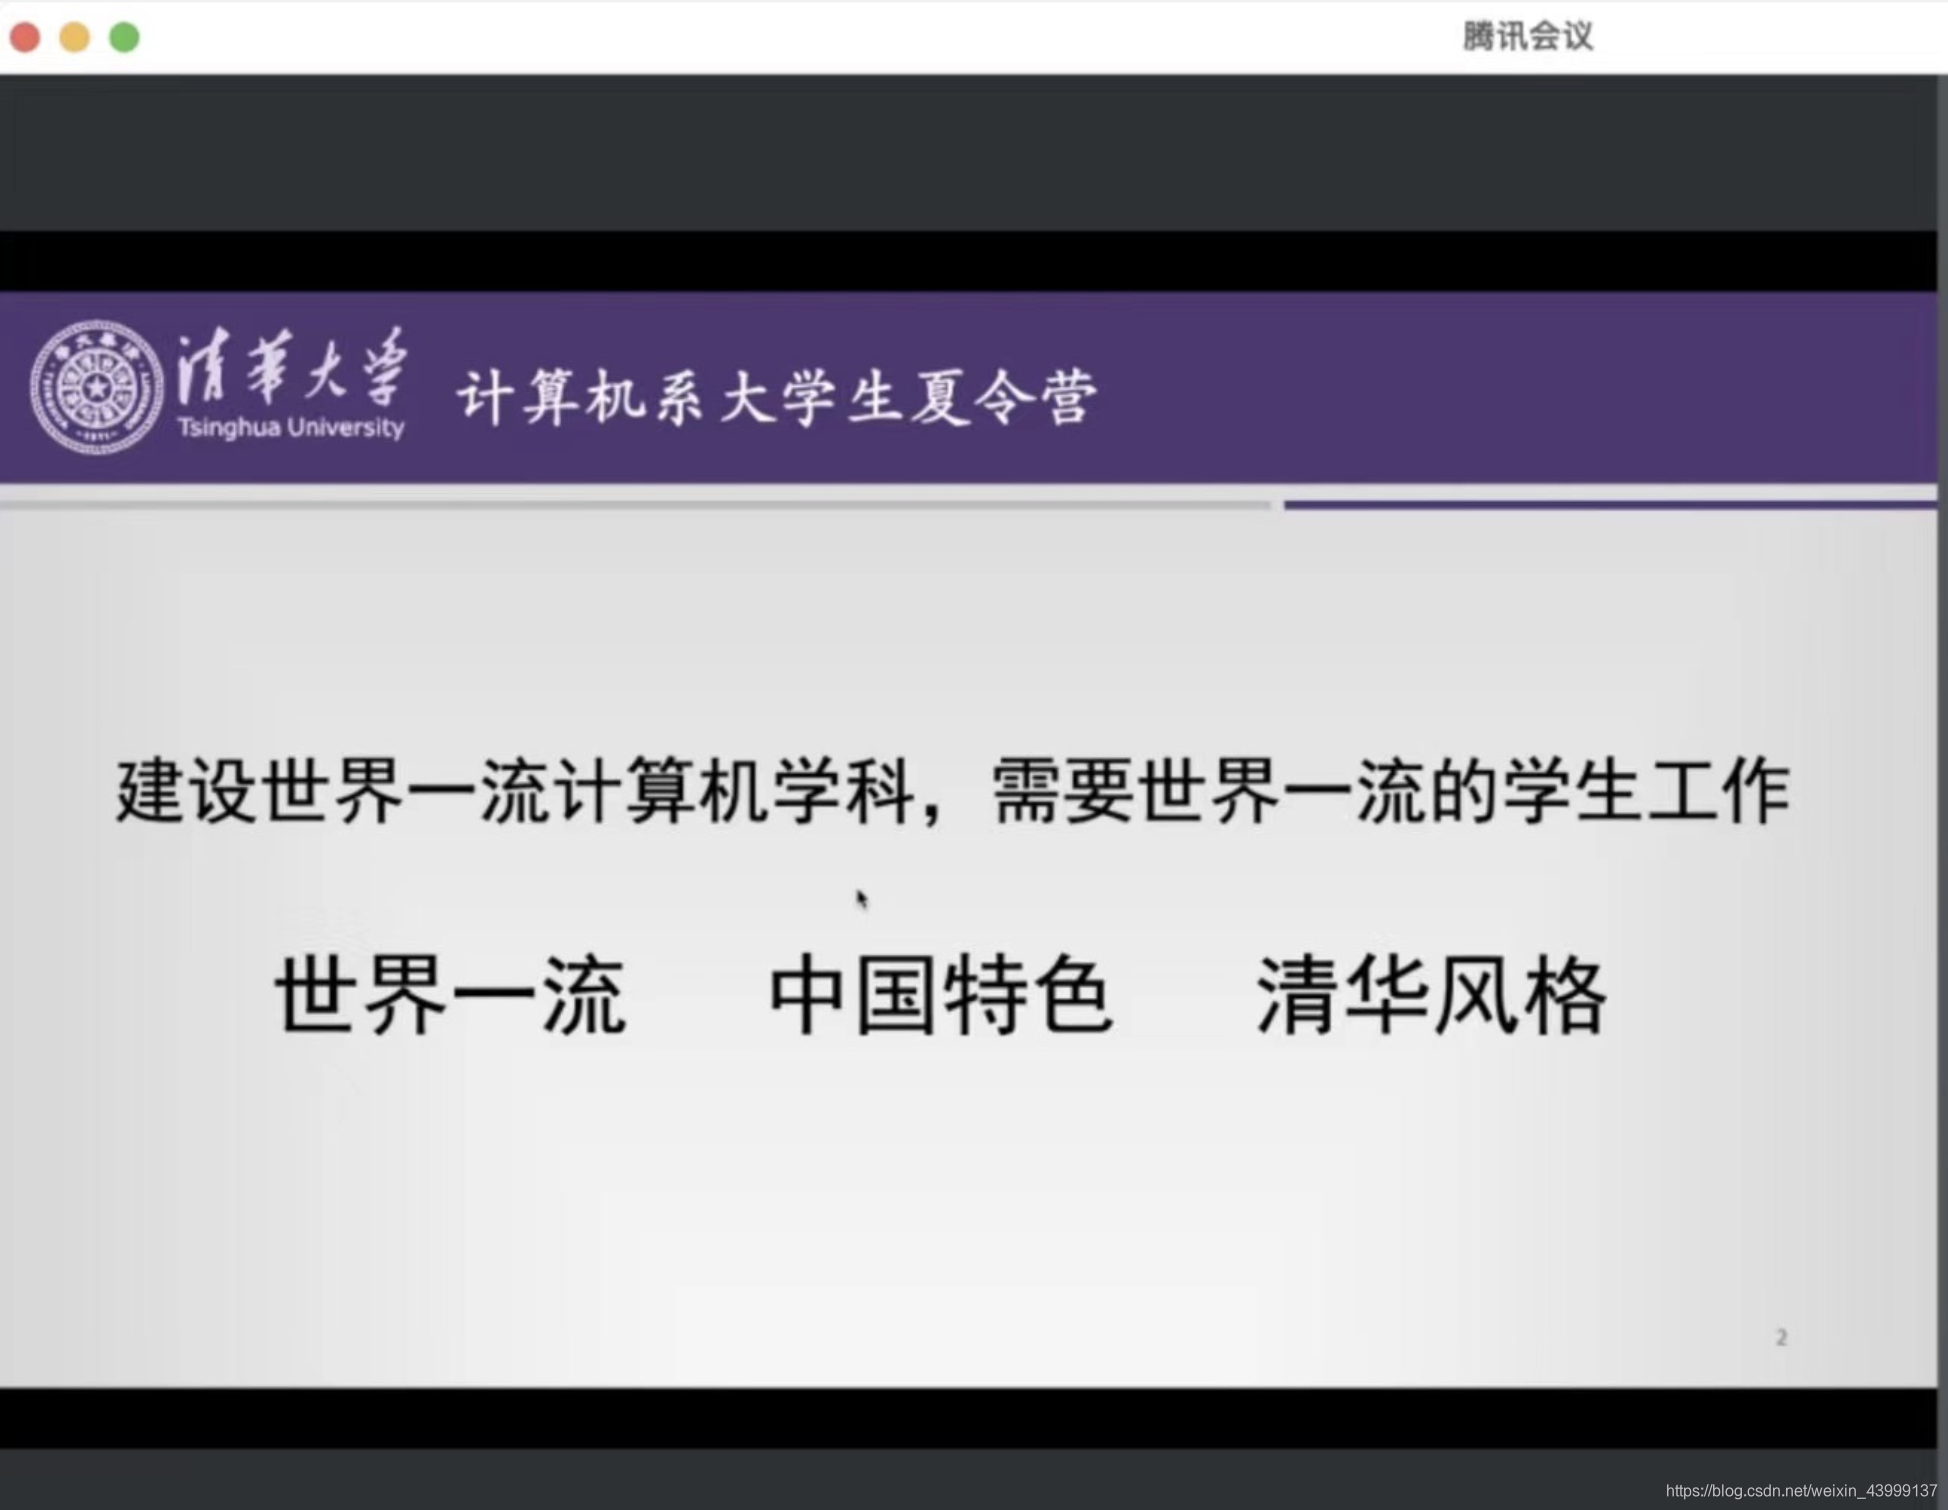Click the sentence starting with 建设世界一流计算机学科
The width and height of the screenshot is (1948, 1510).
(x=515, y=792)
